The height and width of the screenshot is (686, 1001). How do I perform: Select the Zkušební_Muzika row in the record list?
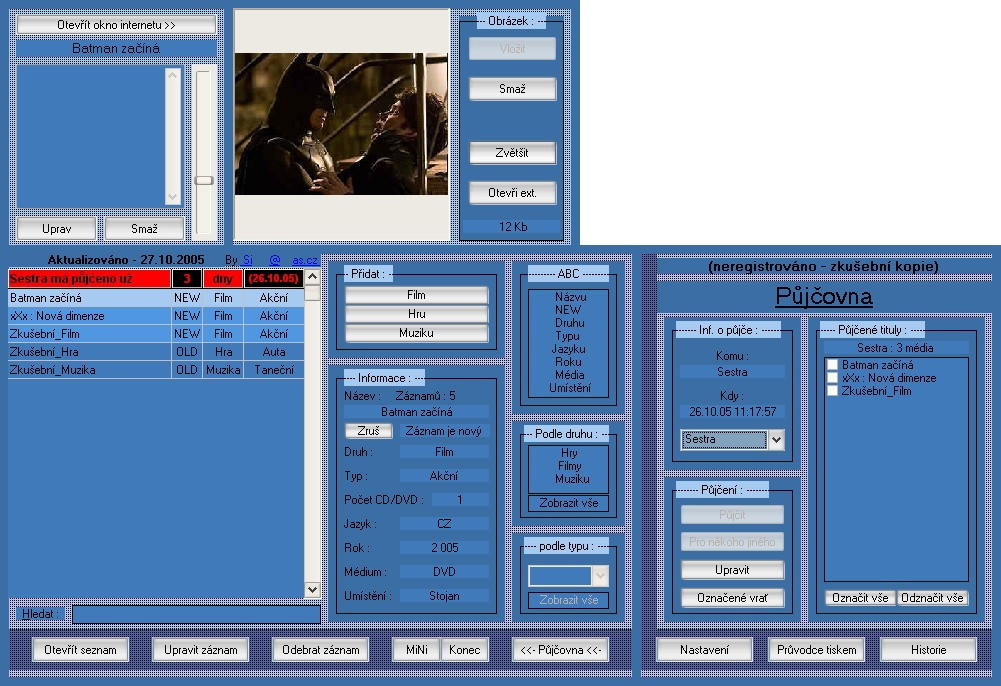[x=156, y=369]
